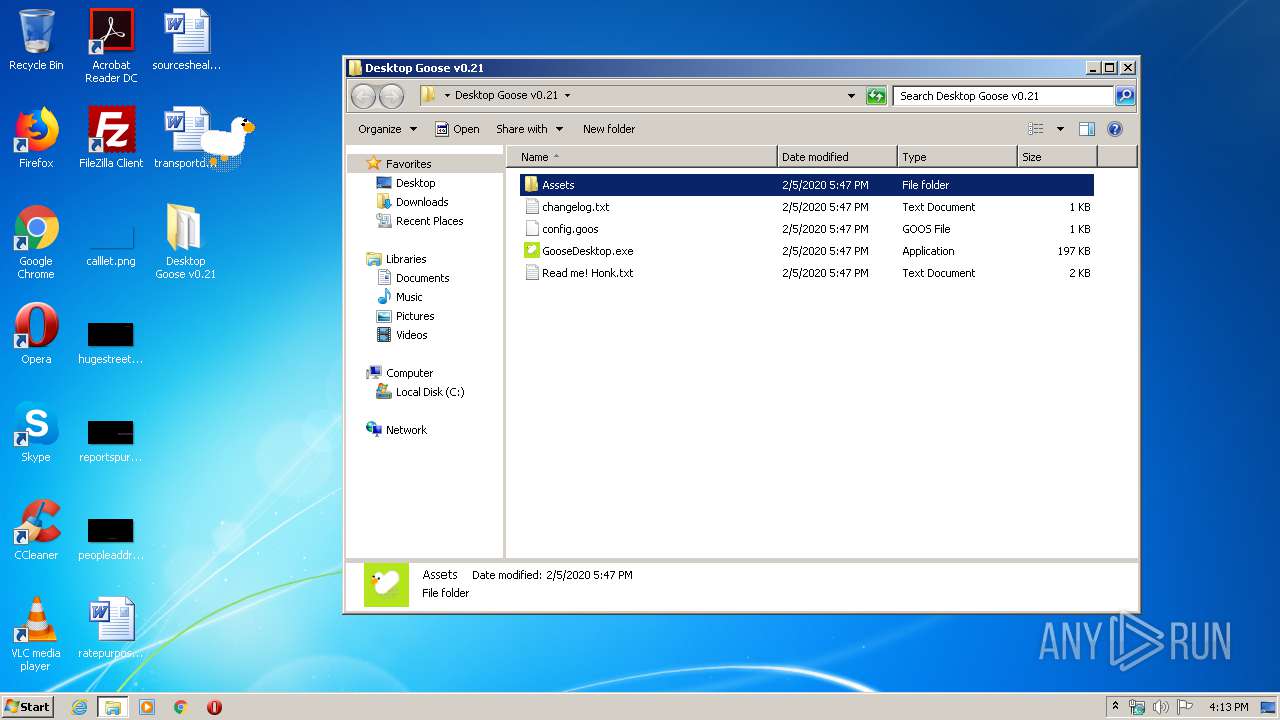Open Explorer Help question mark icon
Viewport: 1280px width, 720px height.
pos(1115,129)
